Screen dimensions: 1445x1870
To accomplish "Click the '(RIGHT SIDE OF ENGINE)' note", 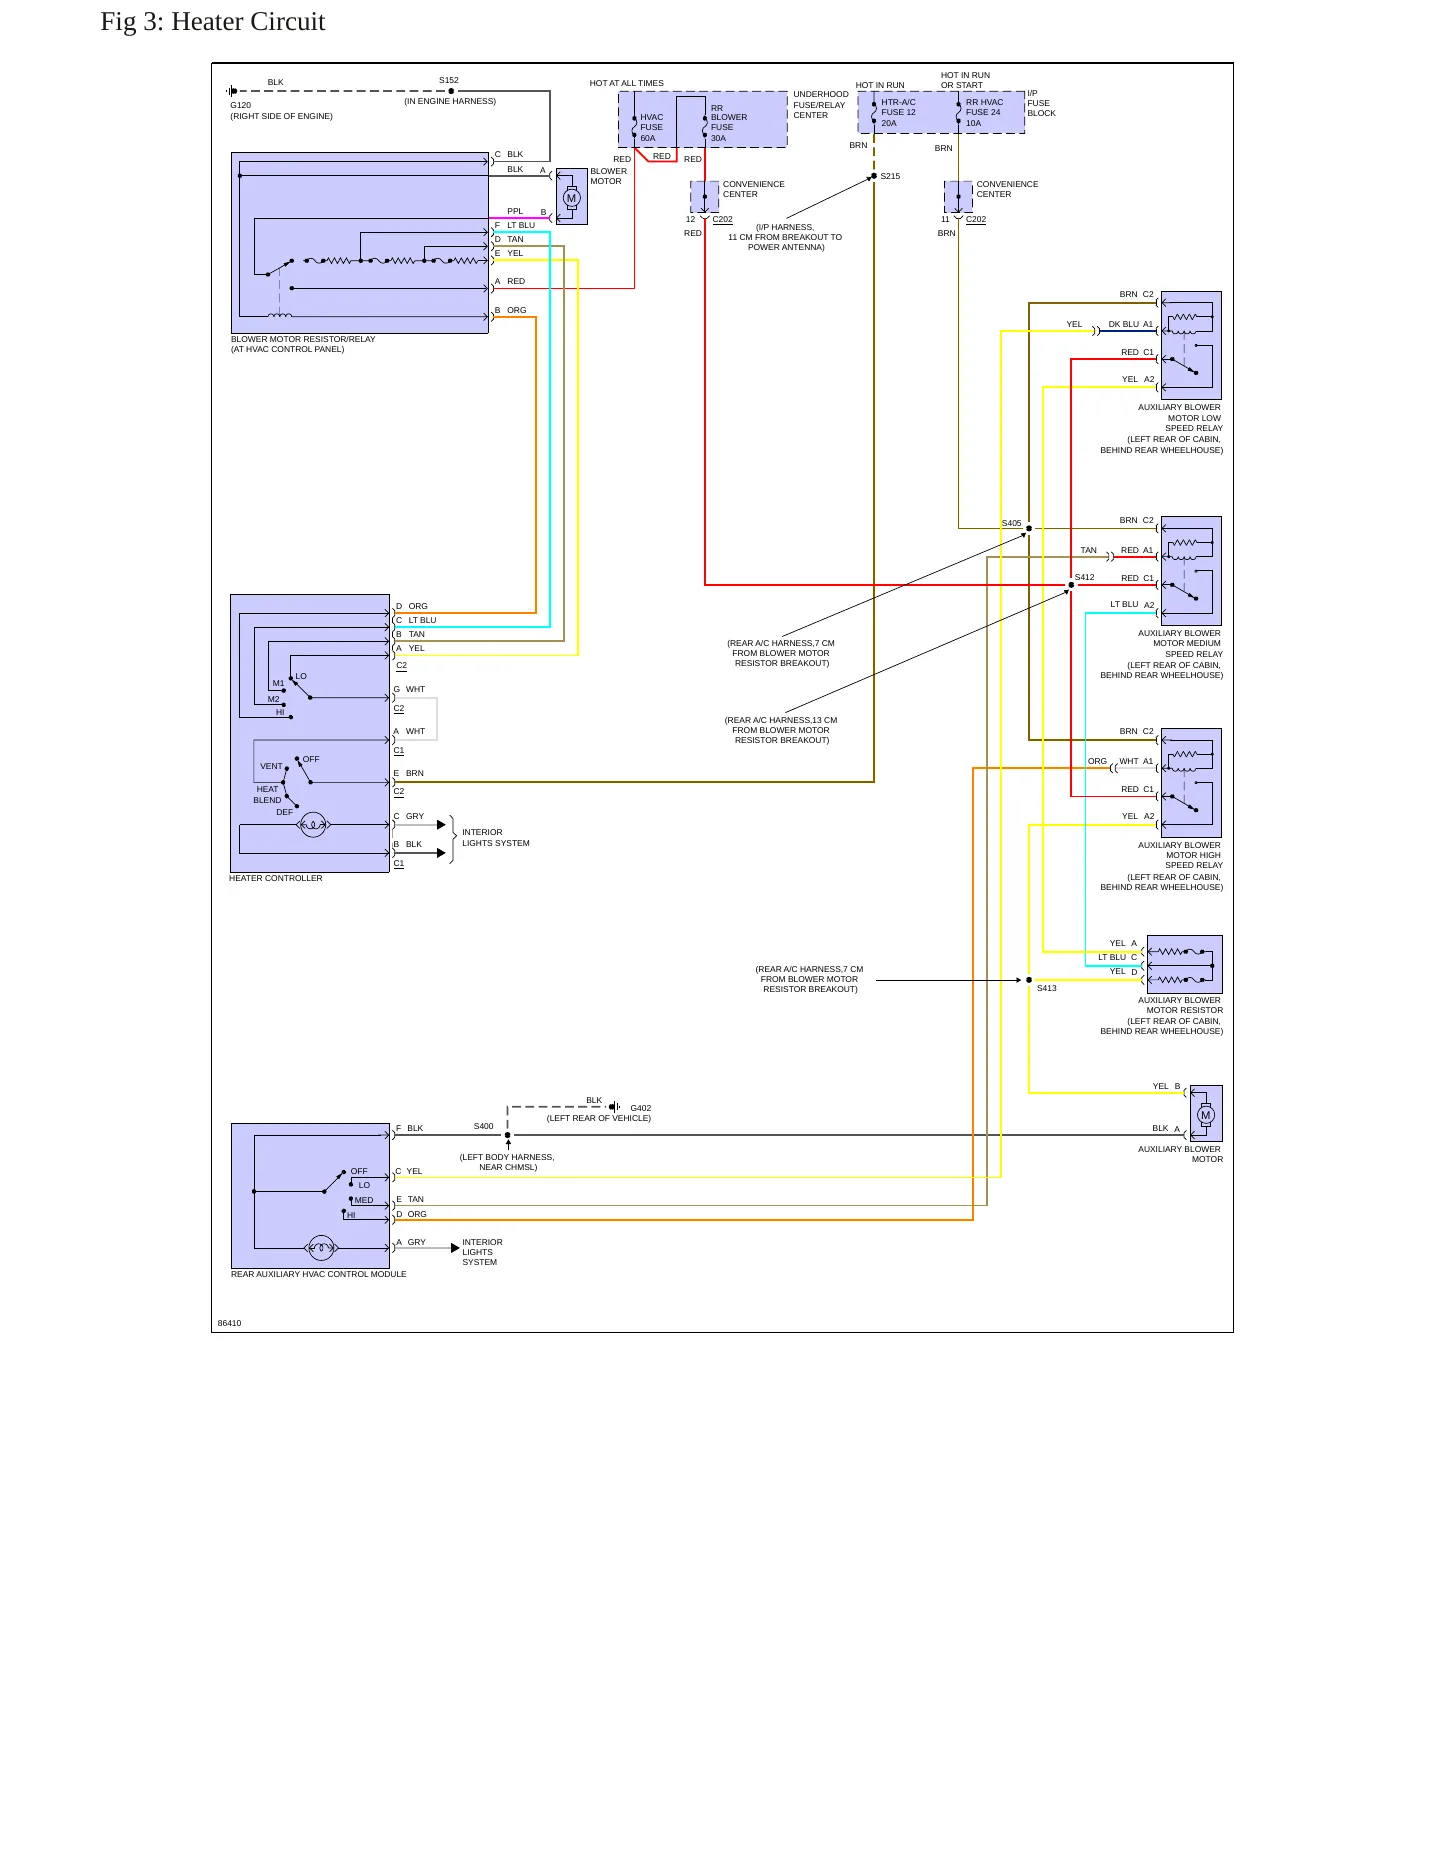I will coord(281,116).
